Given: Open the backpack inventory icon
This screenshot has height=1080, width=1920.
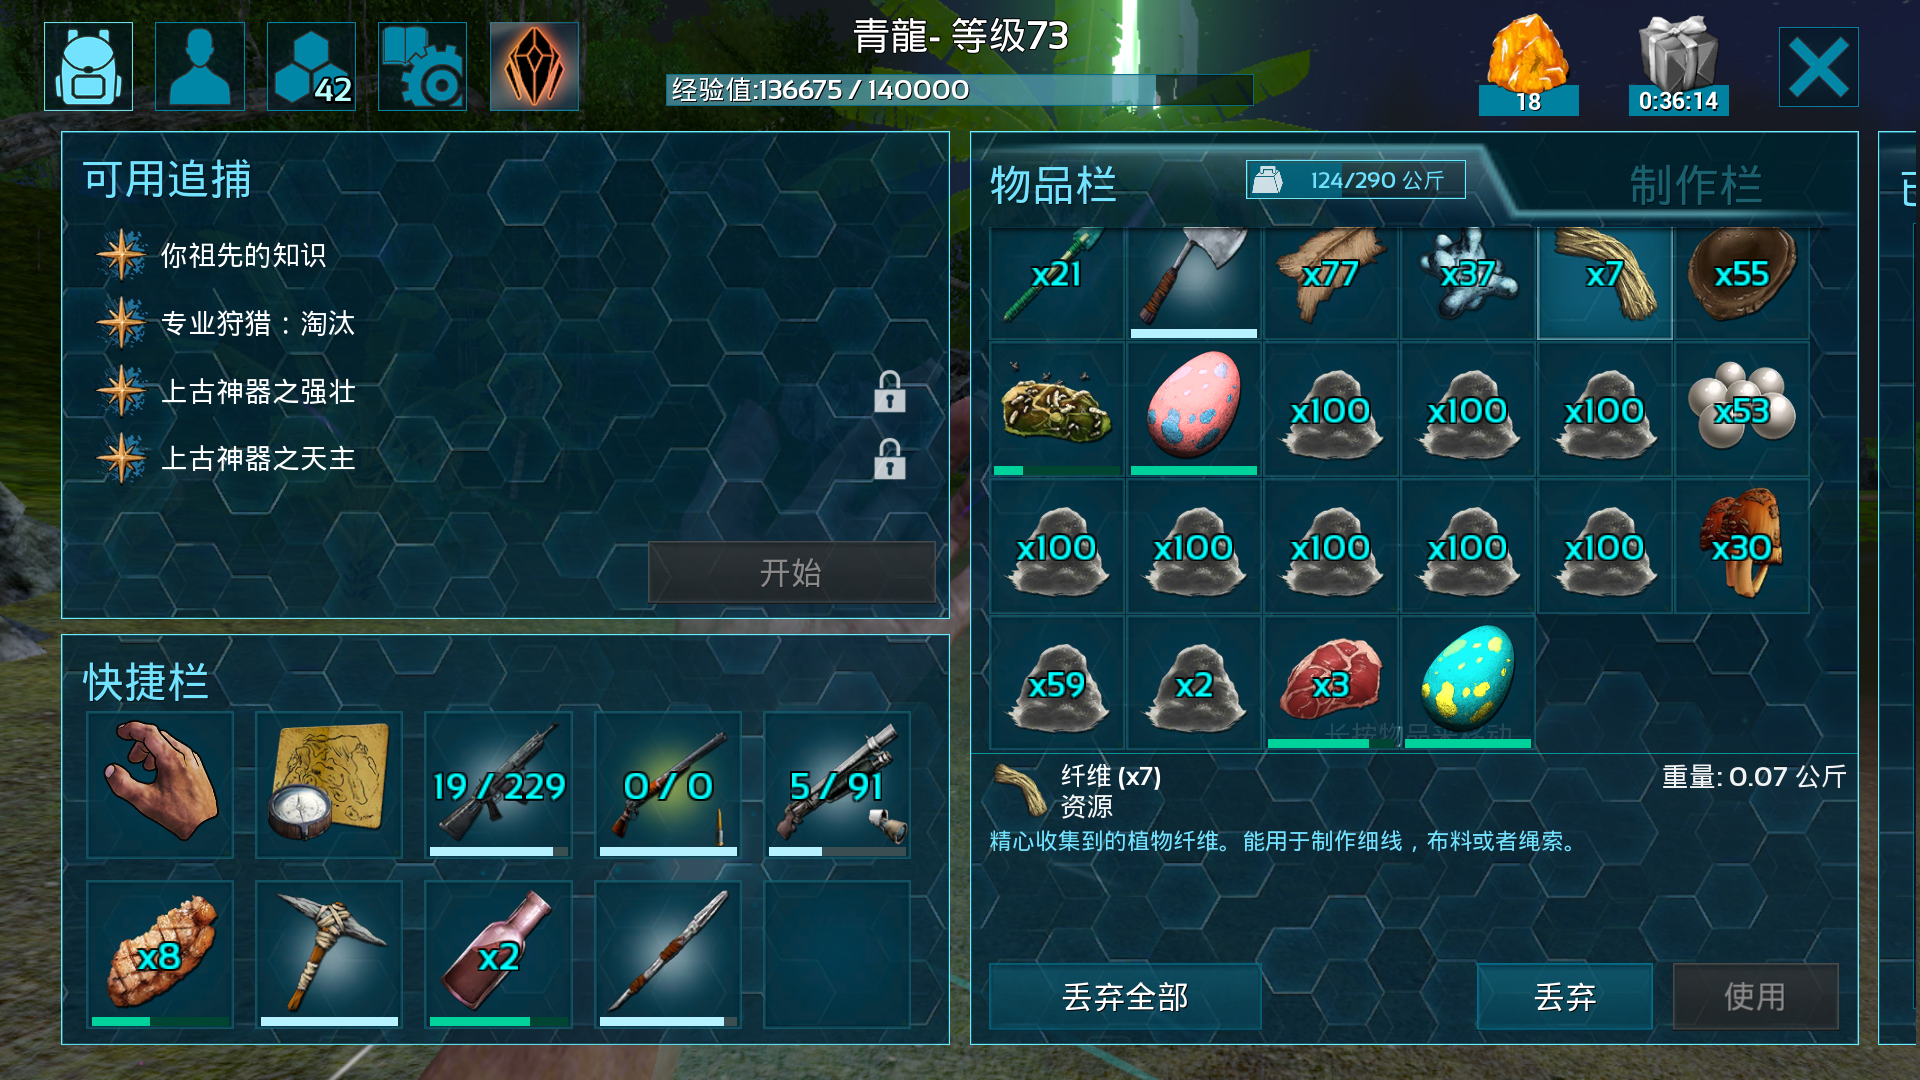Looking at the screenshot, I should [88, 66].
